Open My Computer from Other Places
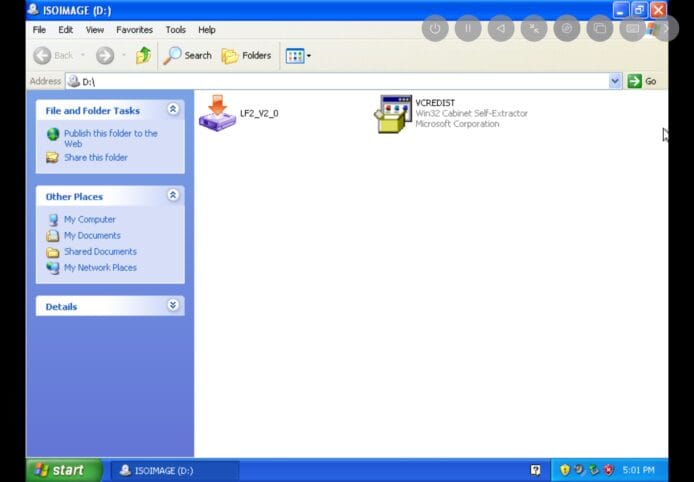This screenshot has height=482, width=694. pos(89,219)
